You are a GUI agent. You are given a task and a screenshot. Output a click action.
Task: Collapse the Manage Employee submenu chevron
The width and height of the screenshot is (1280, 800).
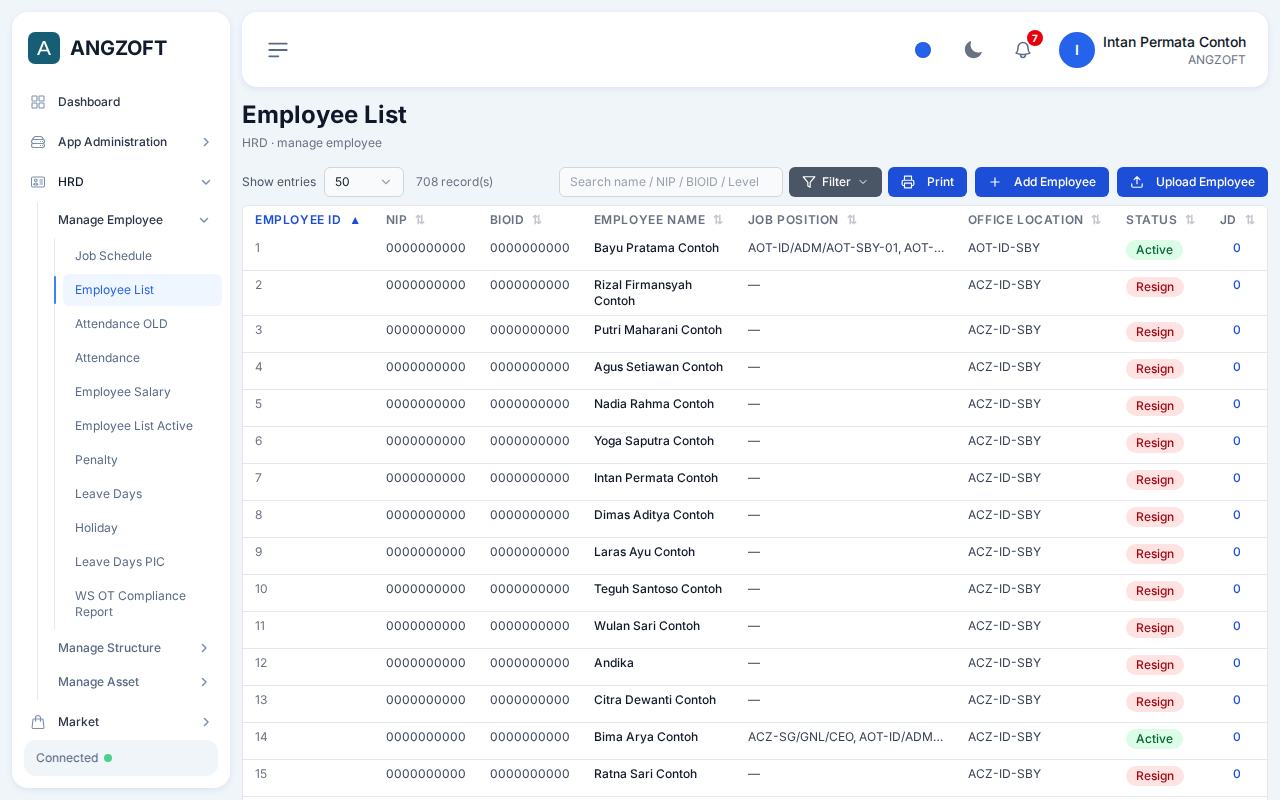coord(204,220)
